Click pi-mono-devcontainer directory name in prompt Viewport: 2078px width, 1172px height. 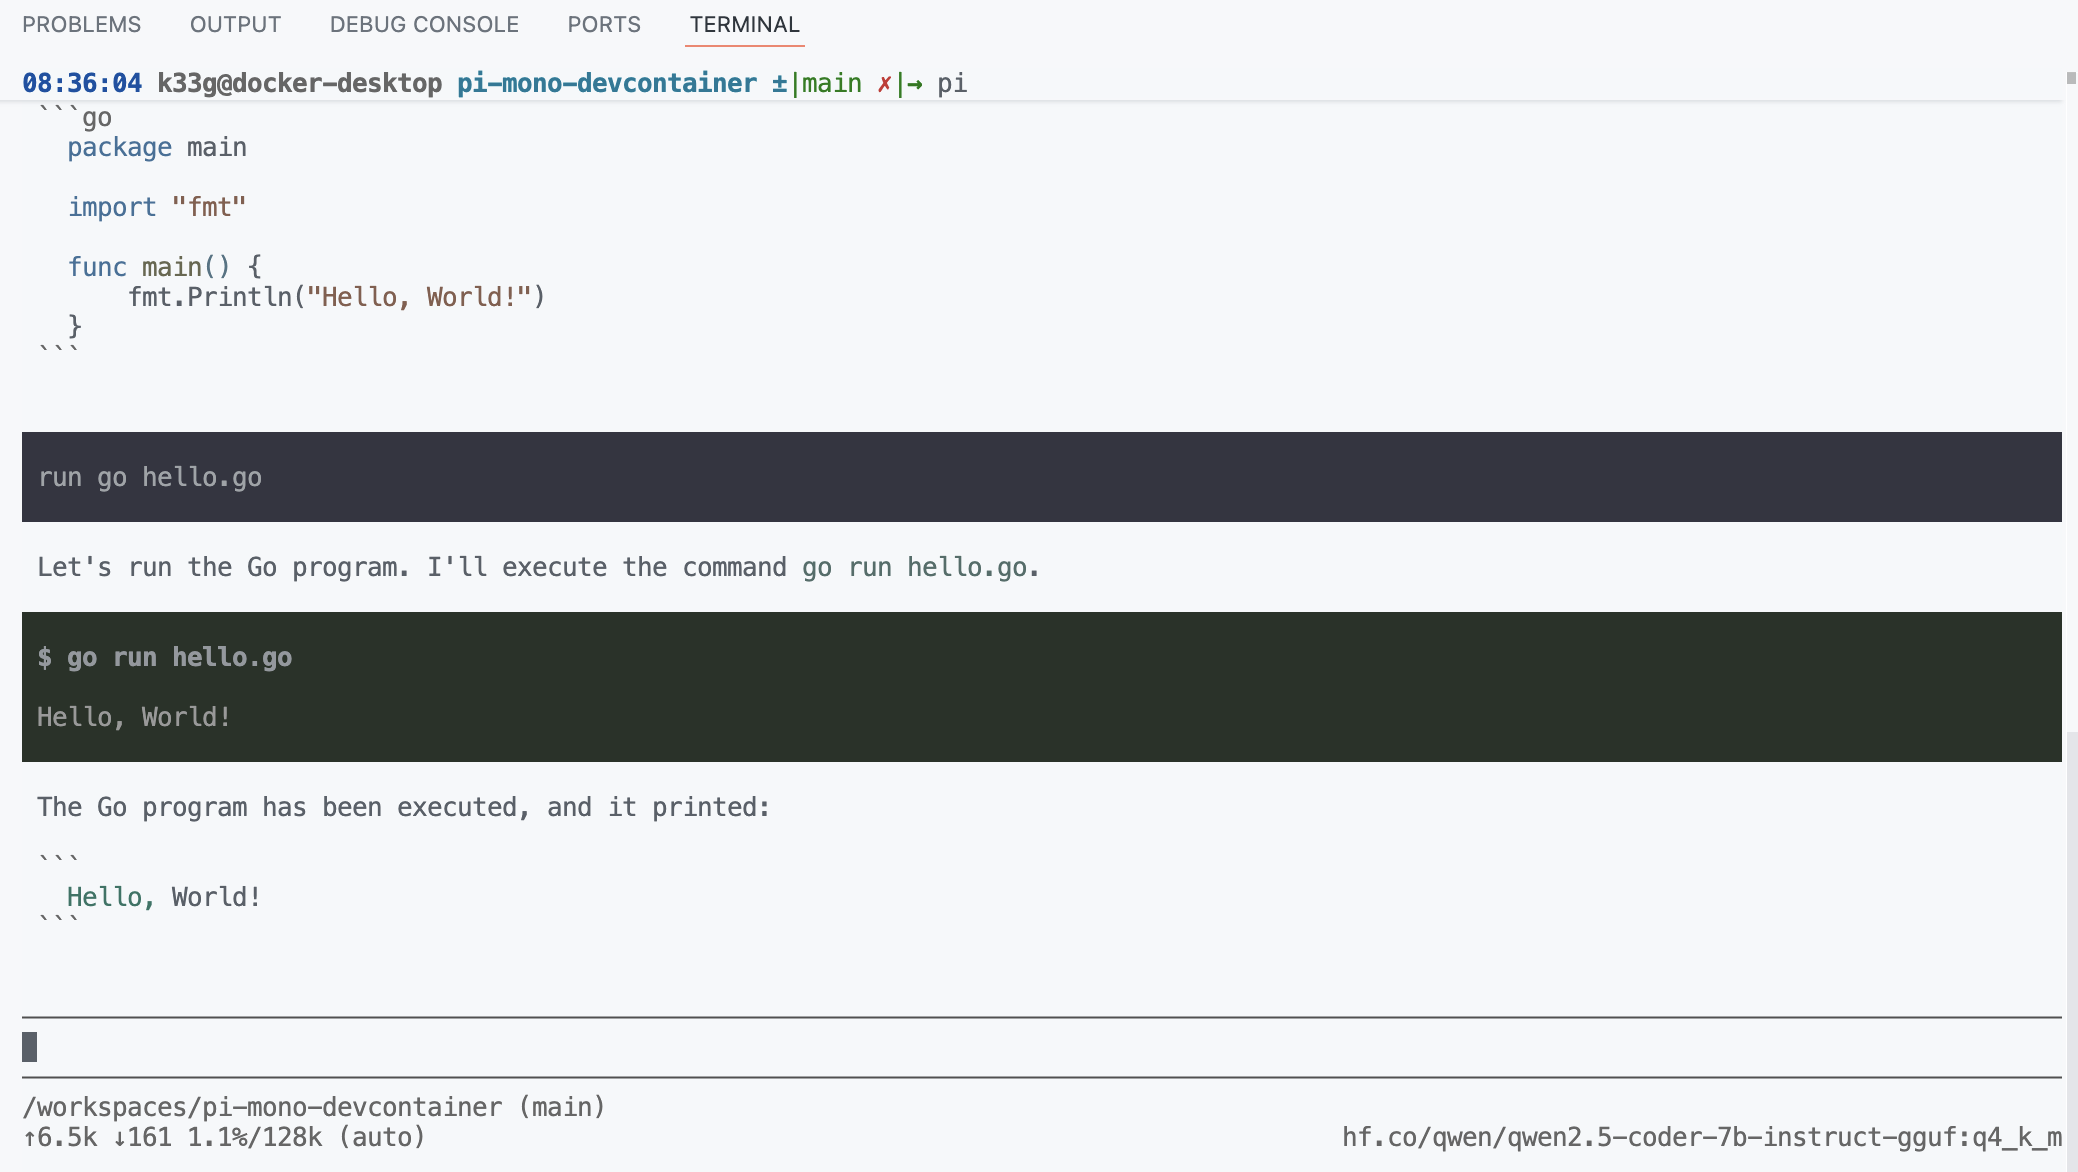[x=606, y=83]
